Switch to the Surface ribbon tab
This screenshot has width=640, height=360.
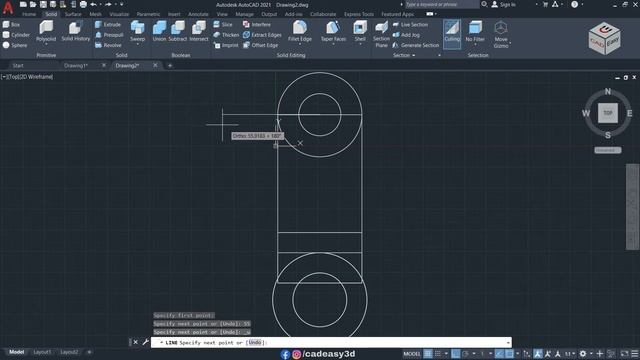(73, 14)
